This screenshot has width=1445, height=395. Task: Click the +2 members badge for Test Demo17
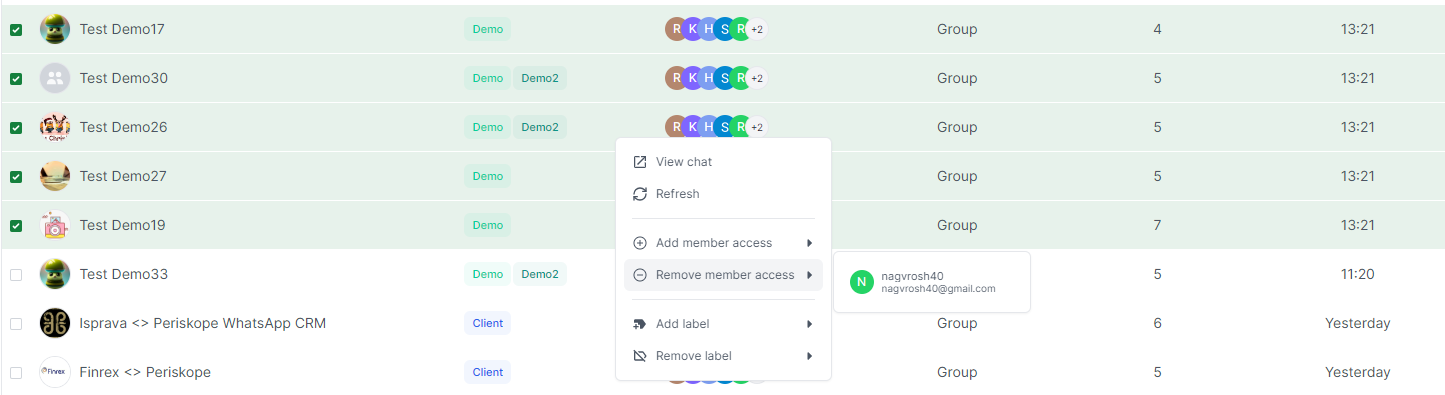(x=757, y=30)
